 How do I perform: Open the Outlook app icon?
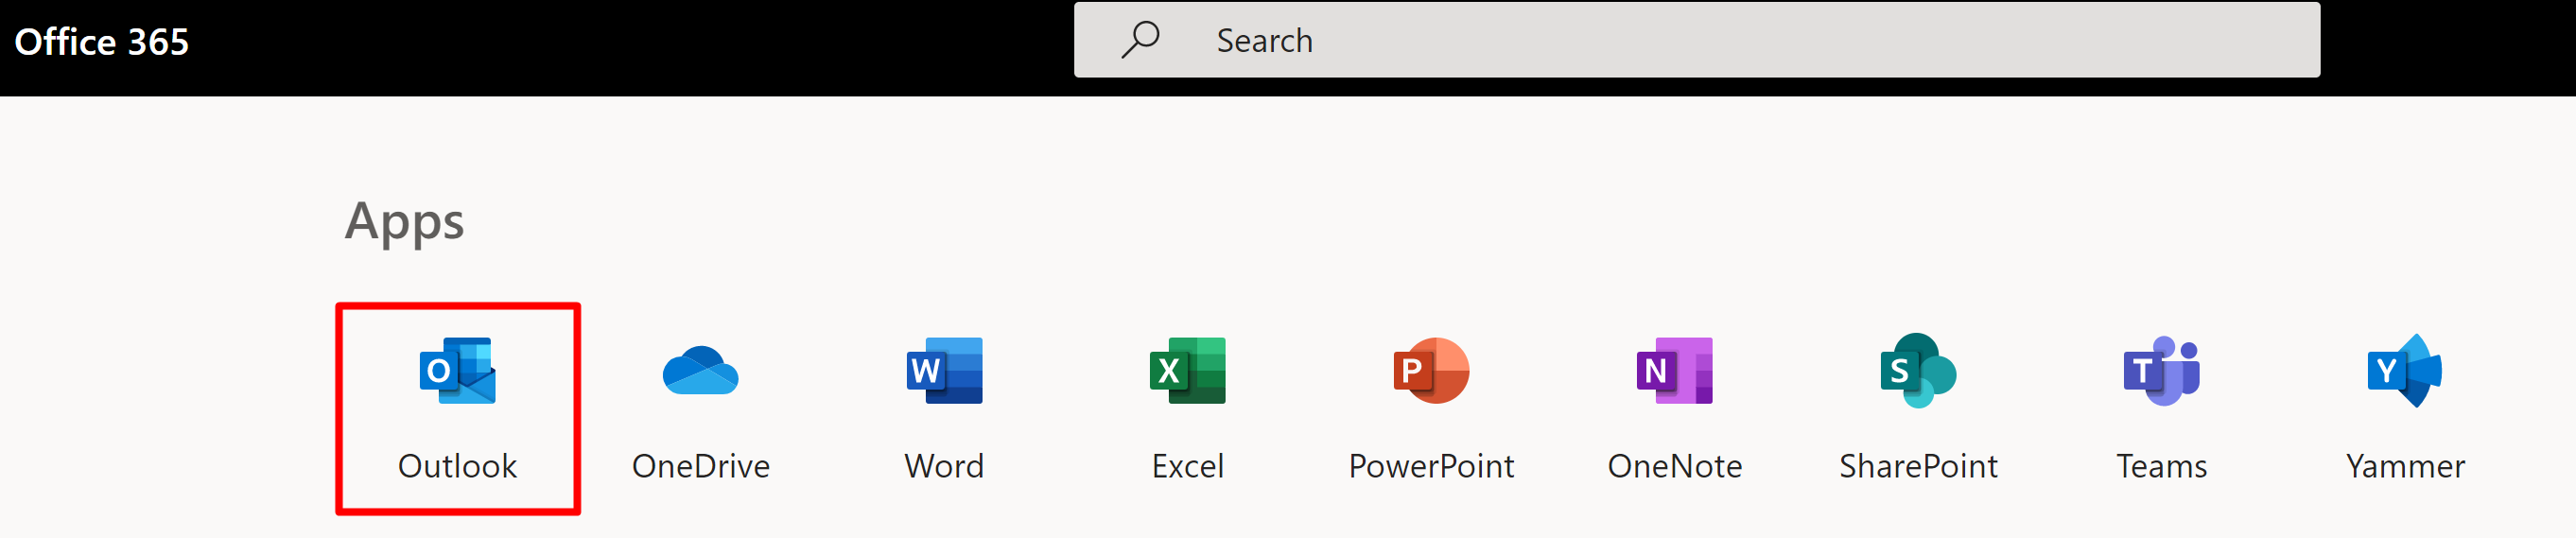[458, 370]
